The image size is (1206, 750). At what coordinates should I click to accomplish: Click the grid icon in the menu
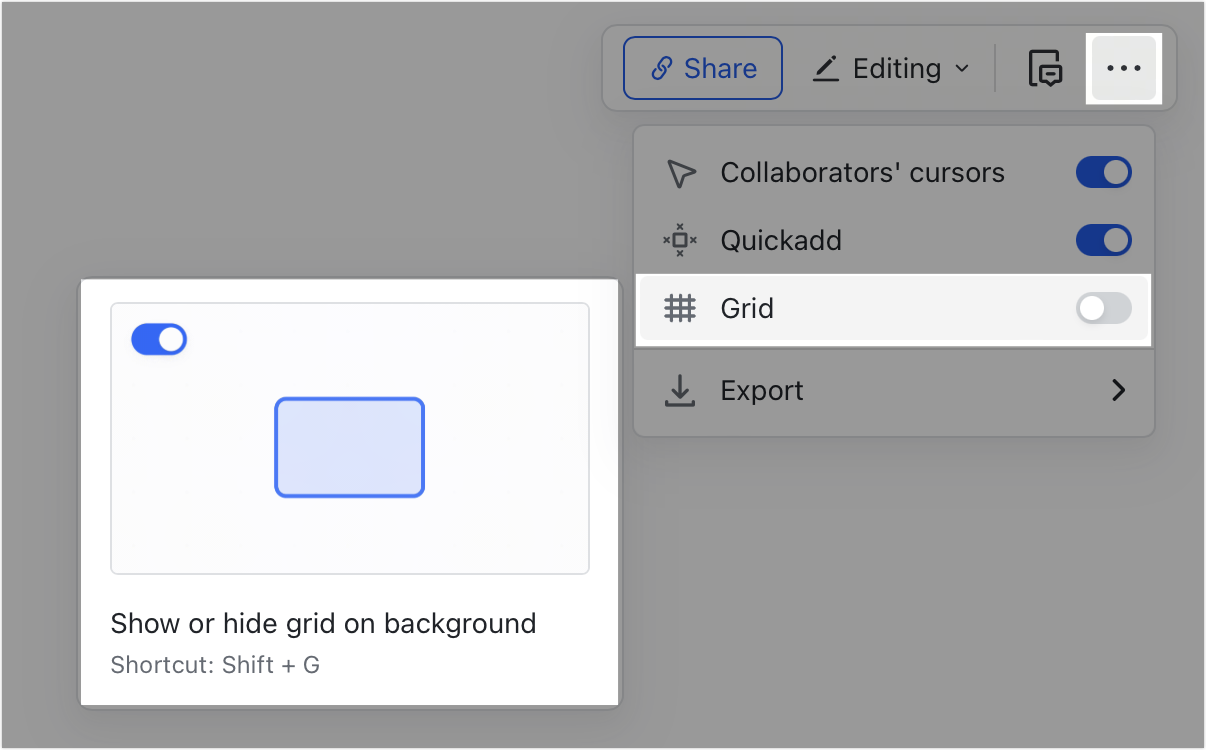[x=680, y=308]
